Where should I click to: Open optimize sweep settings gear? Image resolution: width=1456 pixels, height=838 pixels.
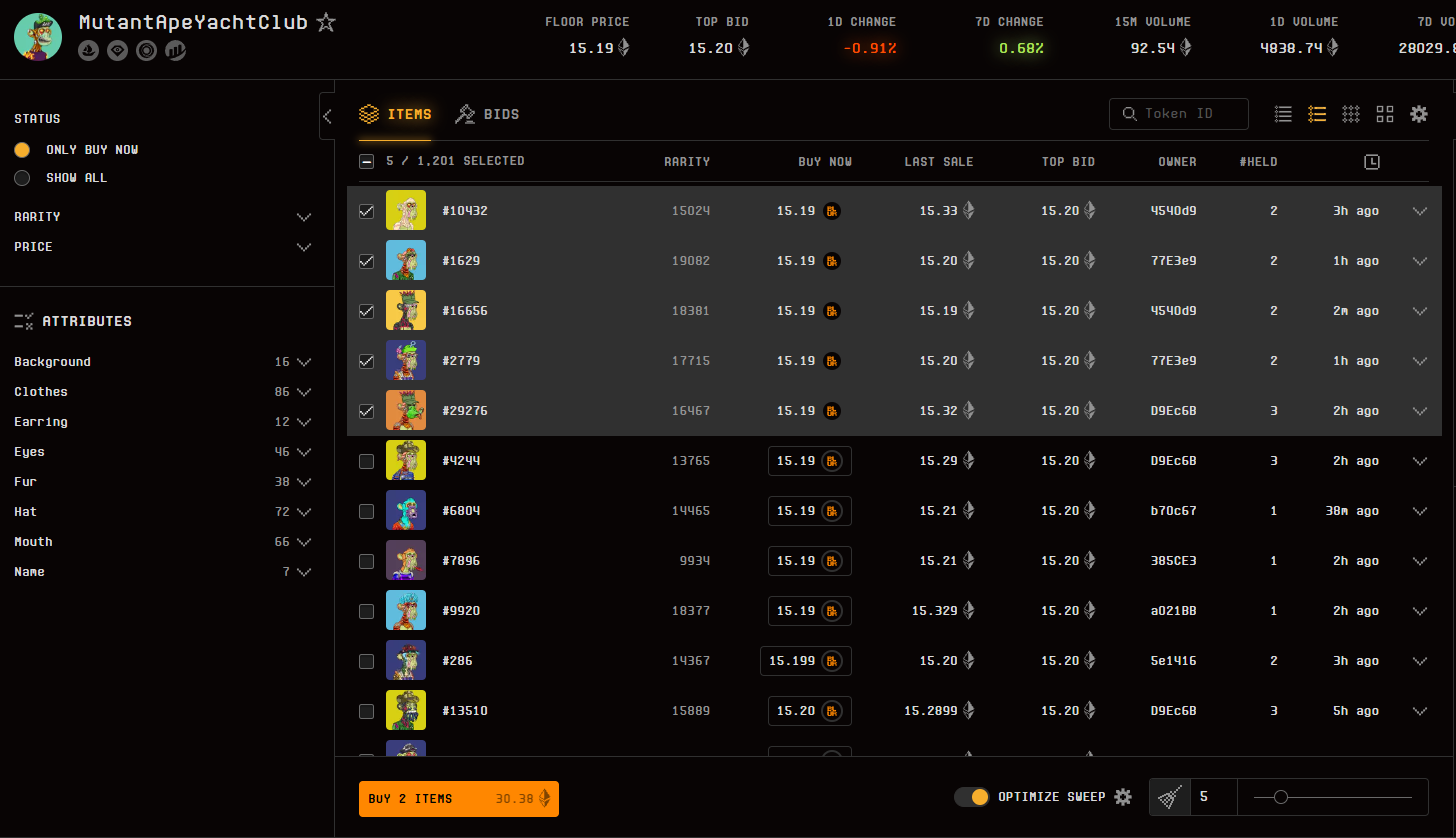pyautogui.click(x=1123, y=797)
